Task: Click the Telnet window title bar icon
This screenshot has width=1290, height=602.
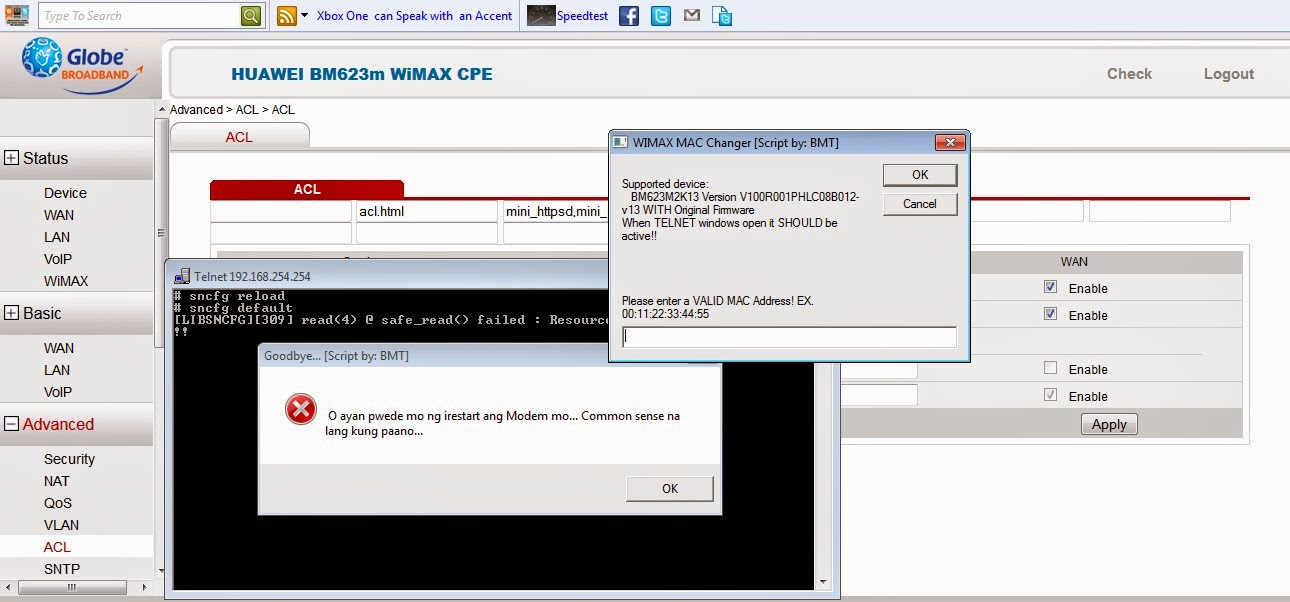Action: point(181,276)
